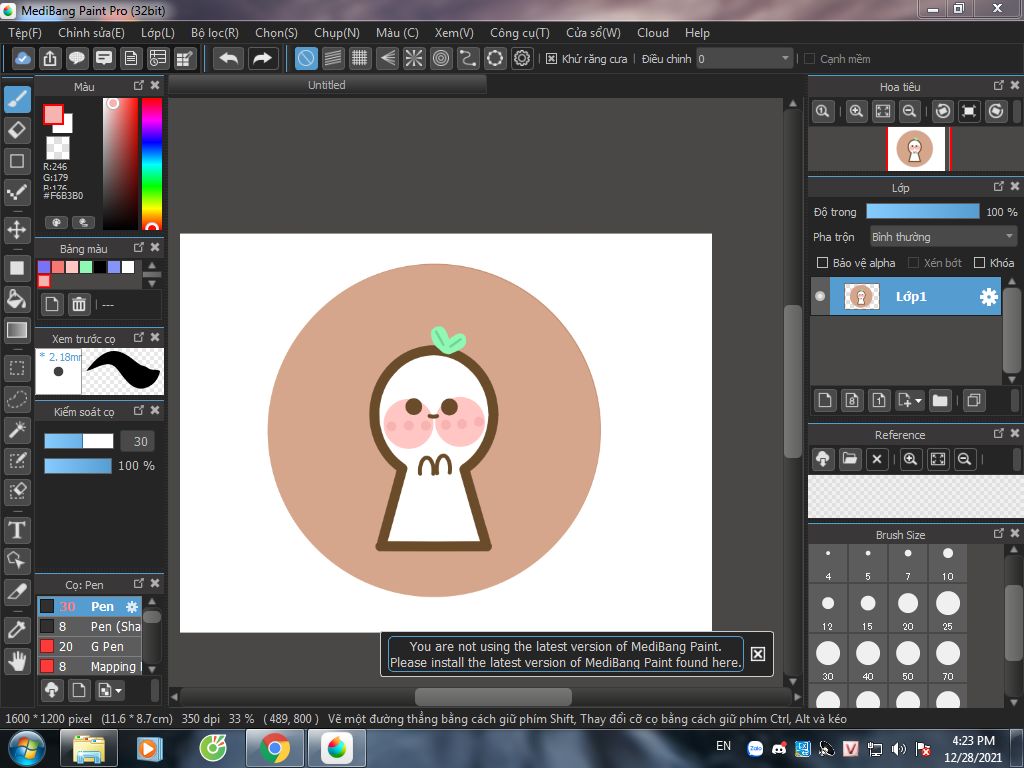
Task: Undock the Brush Size panel
Action: pyautogui.click(x=999, y=534)
